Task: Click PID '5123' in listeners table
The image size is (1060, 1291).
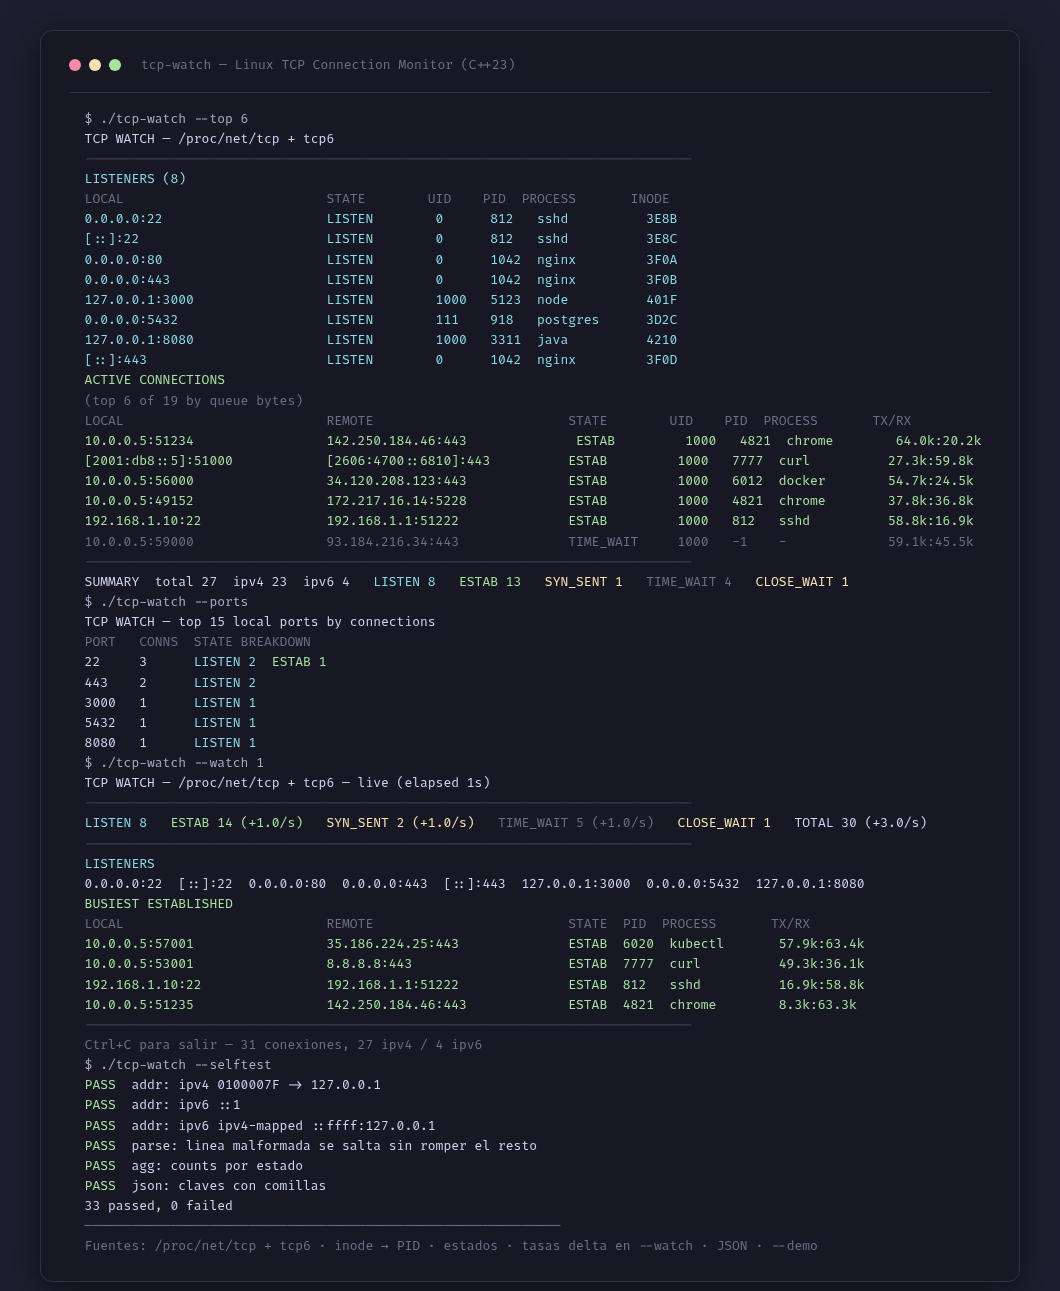Action: (x=505, y=300)
